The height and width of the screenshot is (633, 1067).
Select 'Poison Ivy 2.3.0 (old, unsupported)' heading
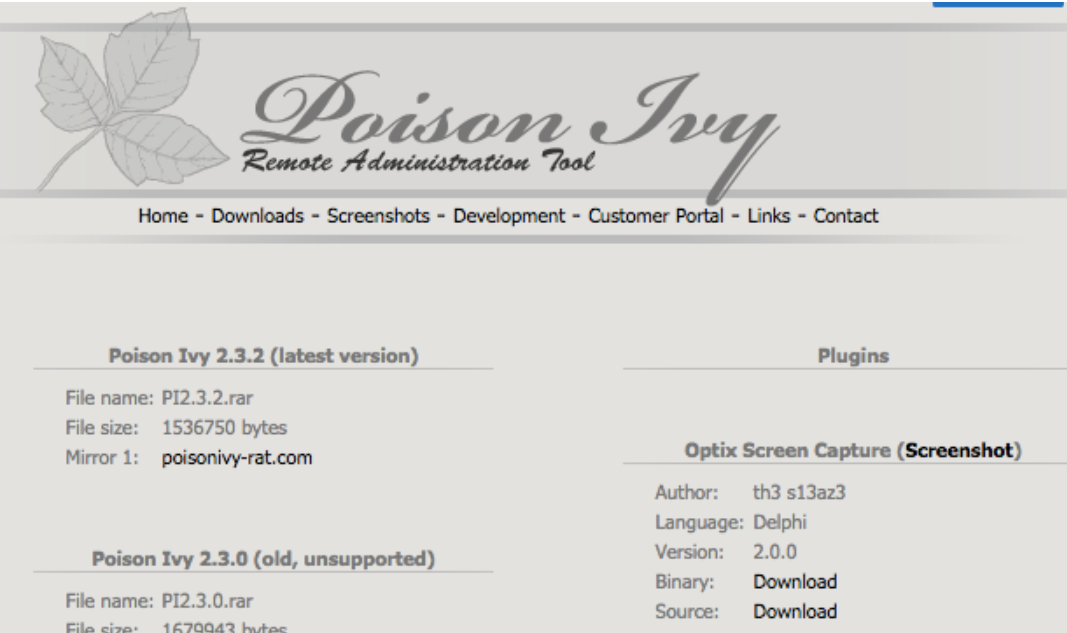[263, 559]
